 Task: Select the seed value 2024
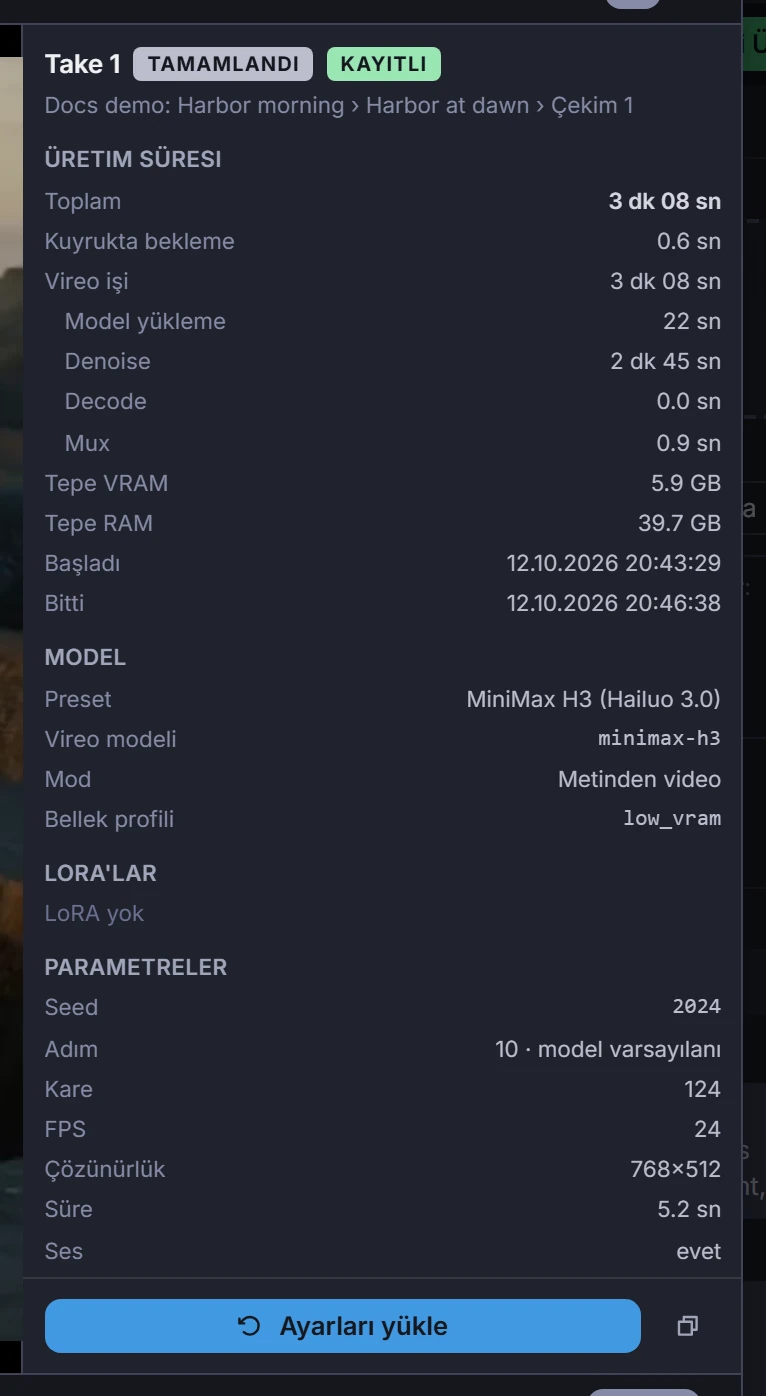696,1006
